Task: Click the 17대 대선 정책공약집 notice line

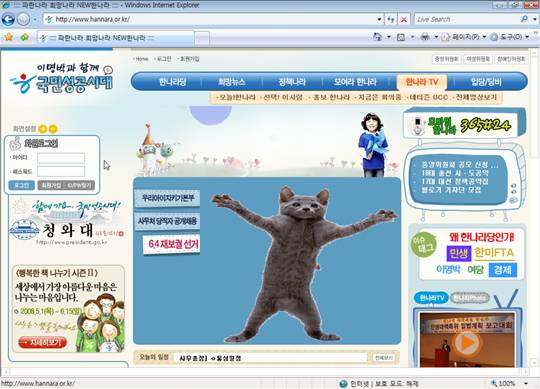Action: (455, 181)
